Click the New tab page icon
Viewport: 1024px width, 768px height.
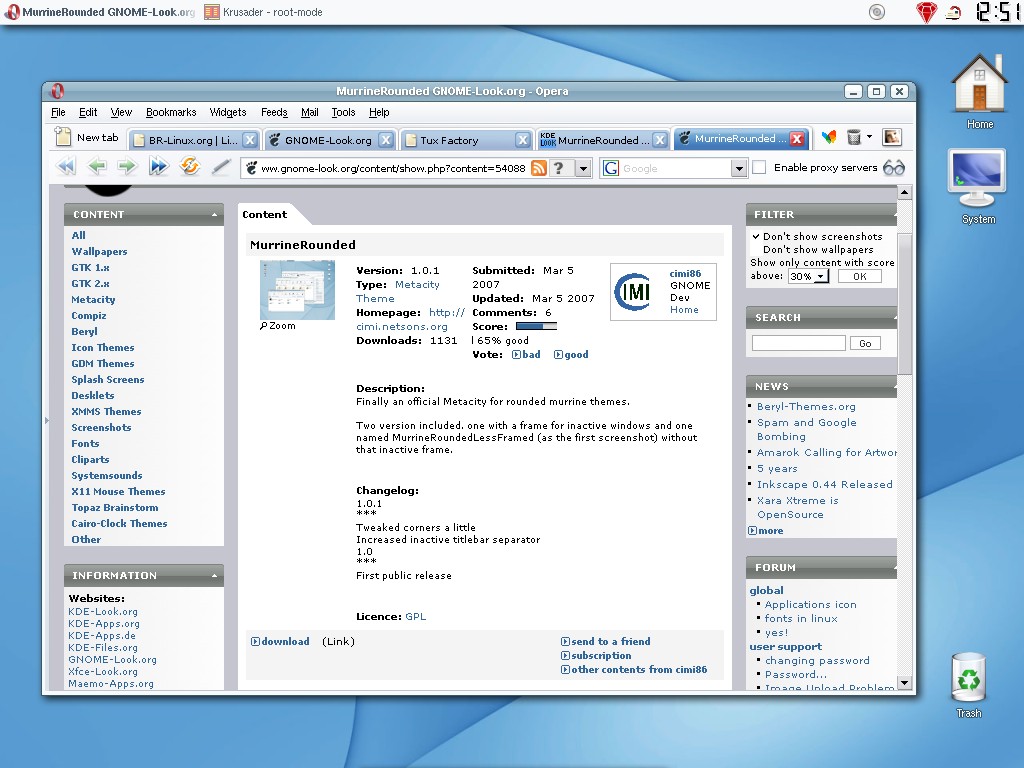pos(63,136)
